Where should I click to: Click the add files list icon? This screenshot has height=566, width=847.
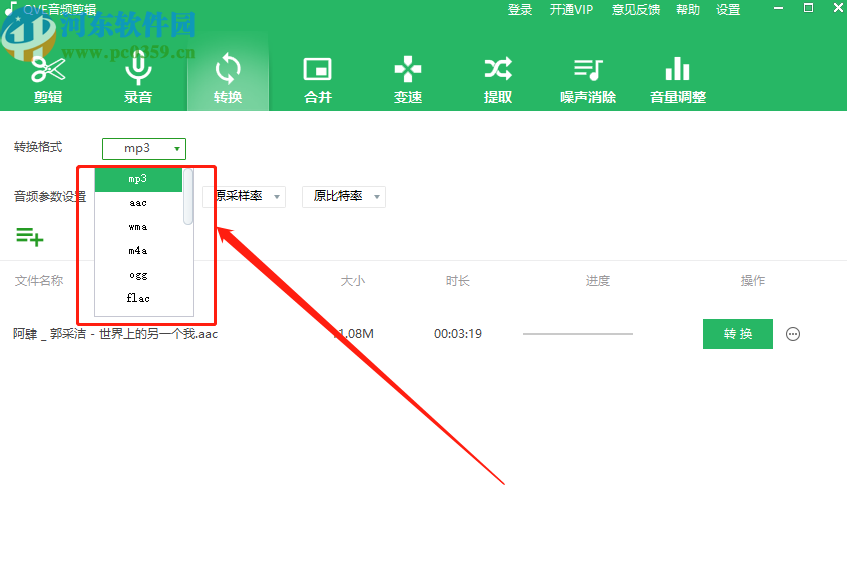point(30,237)
